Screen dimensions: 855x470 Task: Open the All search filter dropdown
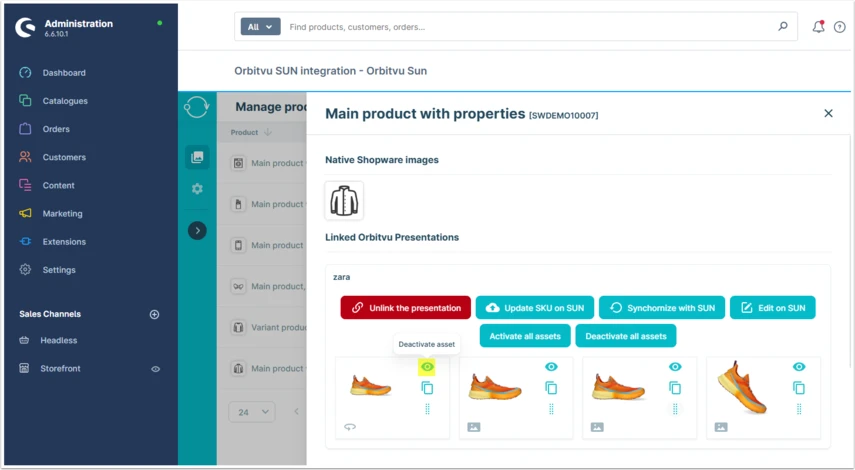(260, 27)
